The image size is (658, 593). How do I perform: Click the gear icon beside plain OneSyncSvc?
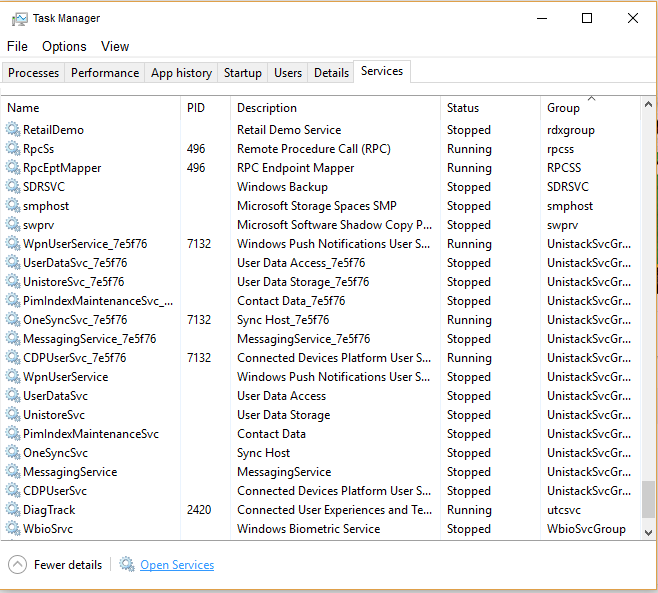pos(13,452)
